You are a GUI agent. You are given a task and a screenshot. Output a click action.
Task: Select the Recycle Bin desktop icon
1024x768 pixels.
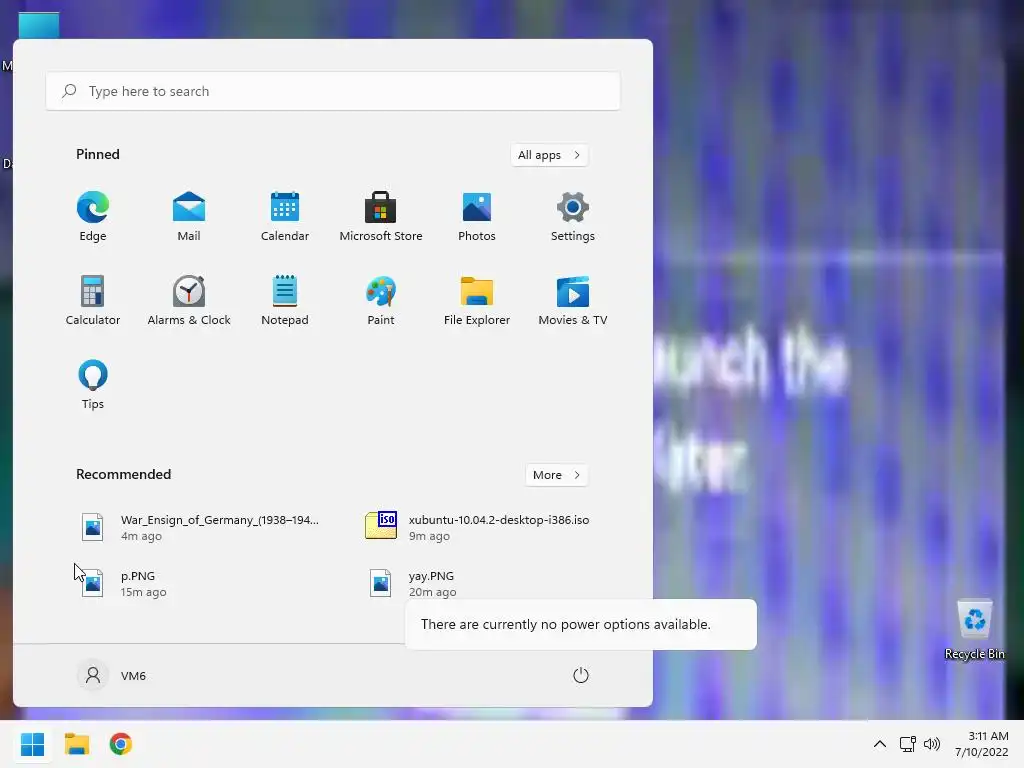point(974,630)
